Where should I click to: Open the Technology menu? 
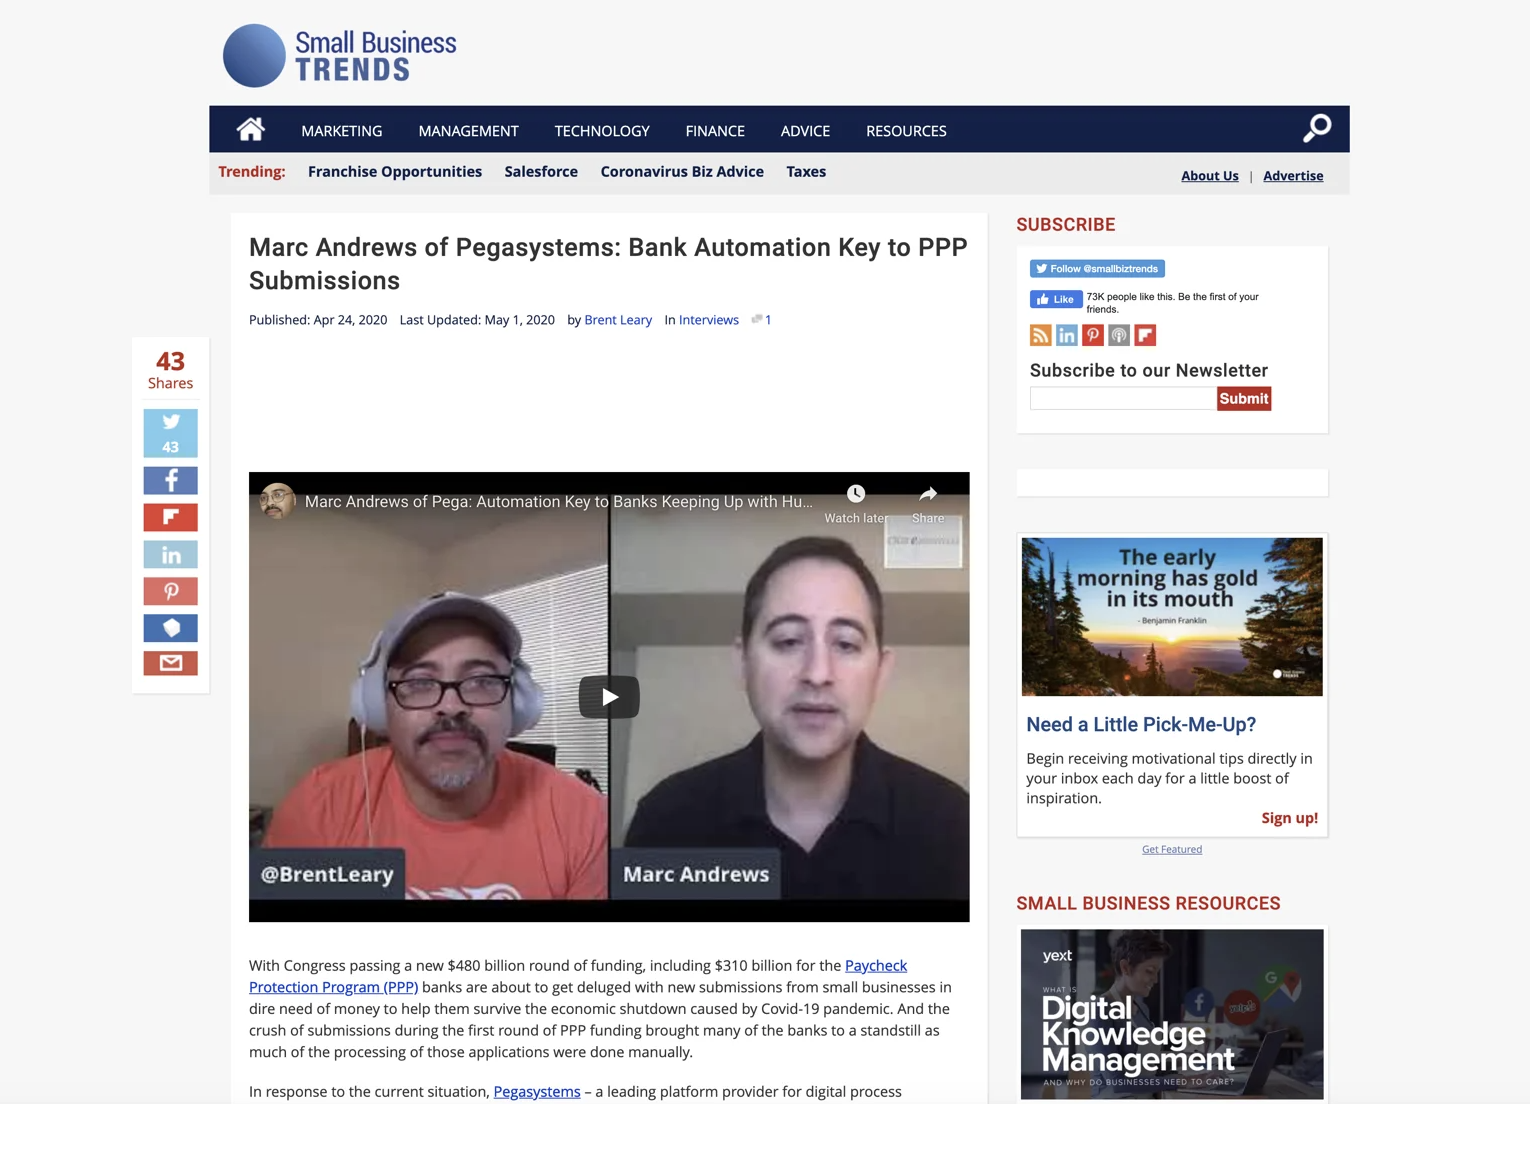click(602, 131)
